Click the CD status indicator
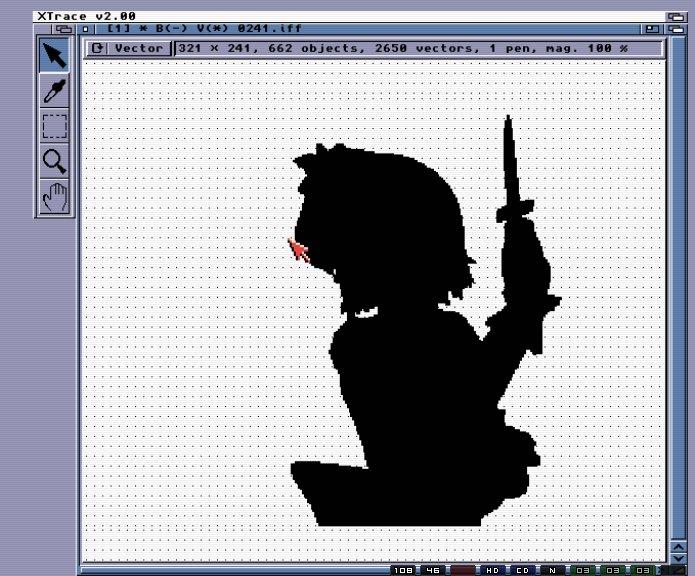The height and width of the screenshot is (576, 695). pos(522,571)
